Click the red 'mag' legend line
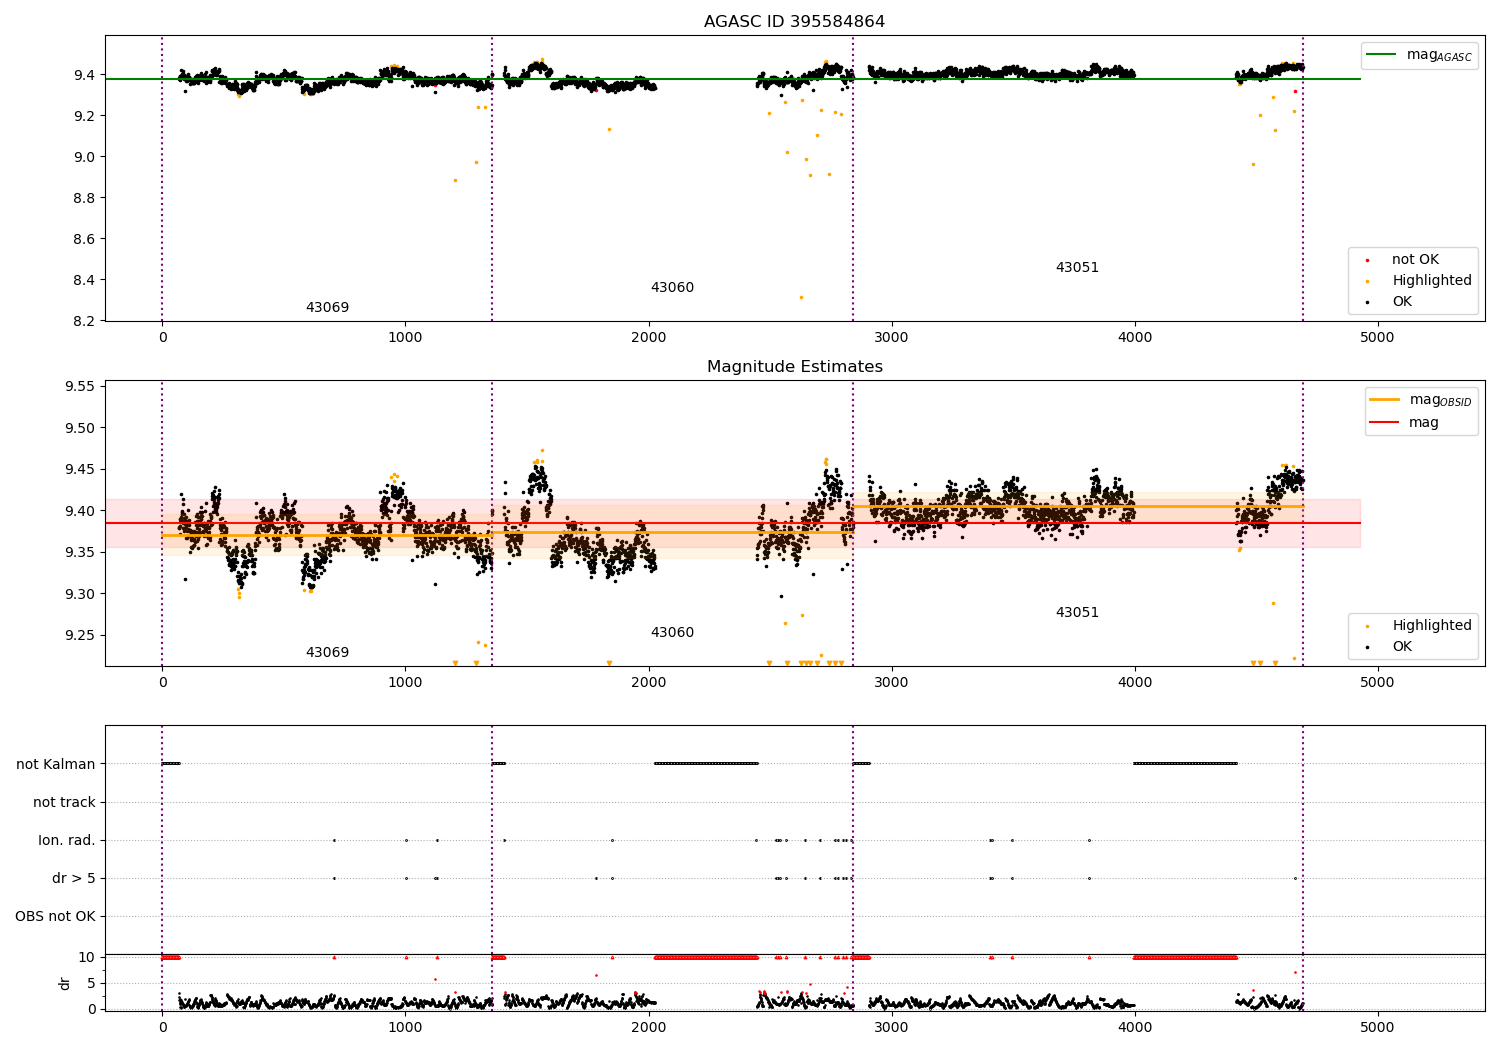The height and width of the screenshot is (1050, 1500). click(x=1385, y=423)
